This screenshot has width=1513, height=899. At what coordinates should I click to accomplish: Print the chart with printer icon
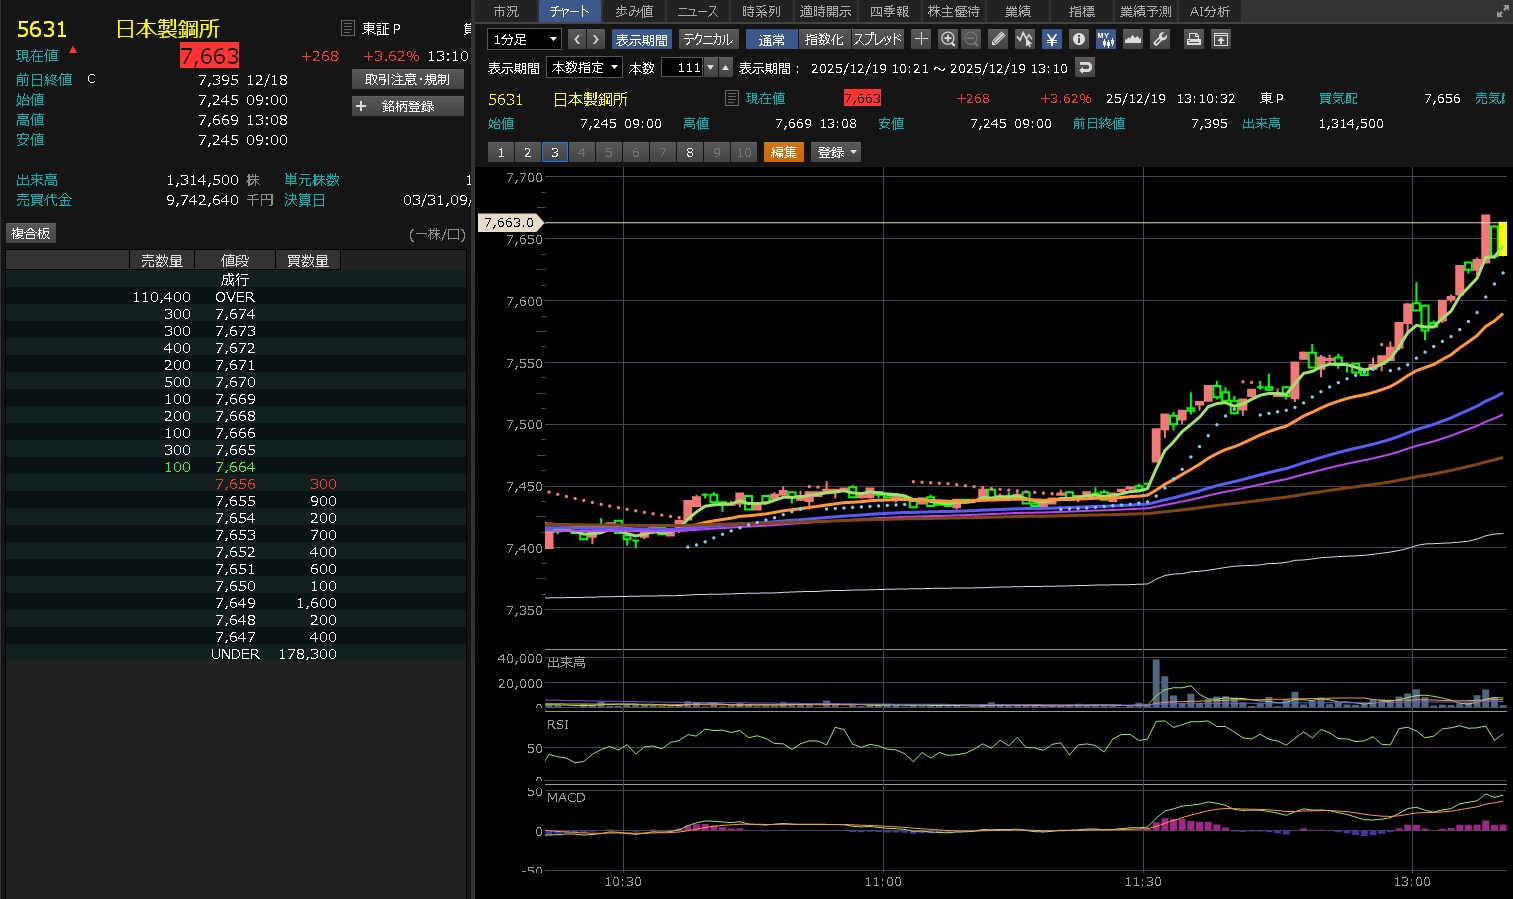pyautogui.click(x=1193, y=39)
